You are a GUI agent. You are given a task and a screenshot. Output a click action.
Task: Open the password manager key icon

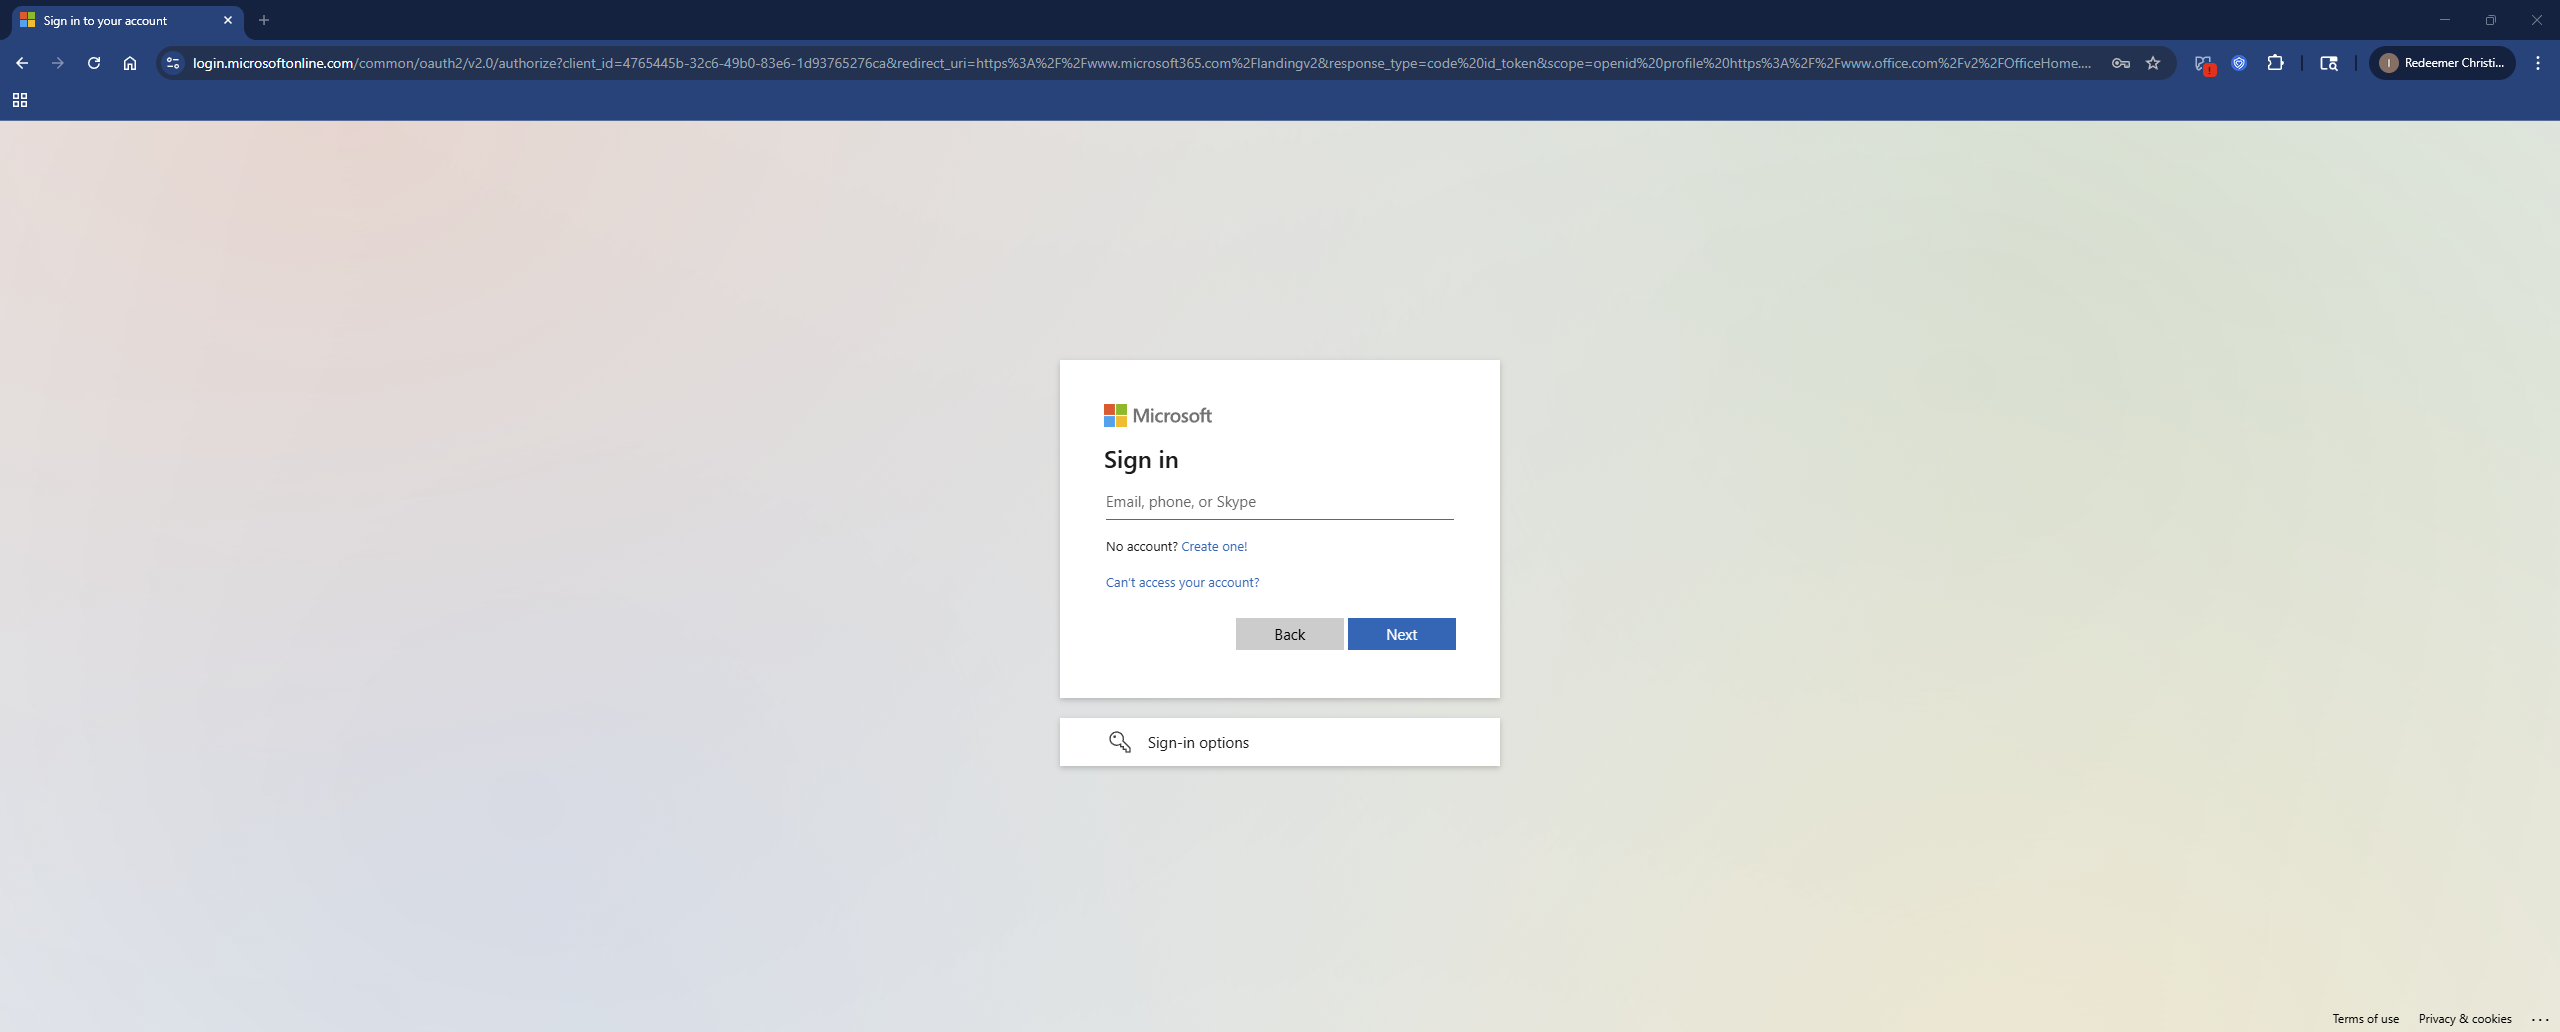2120,63
